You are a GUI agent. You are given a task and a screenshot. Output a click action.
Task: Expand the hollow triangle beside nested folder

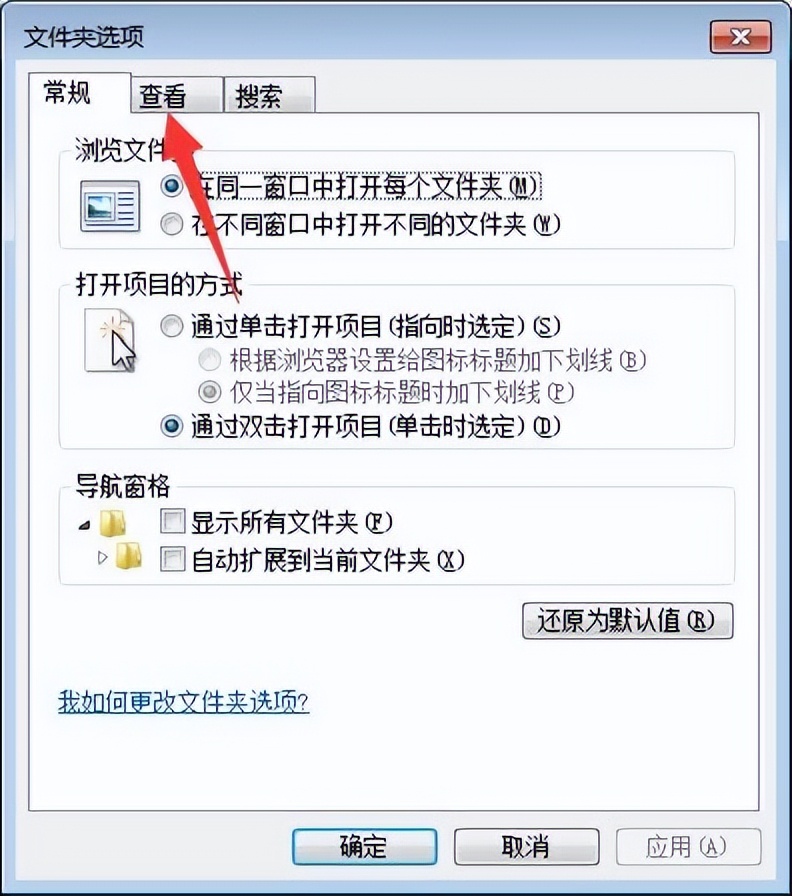coord(102,557)
